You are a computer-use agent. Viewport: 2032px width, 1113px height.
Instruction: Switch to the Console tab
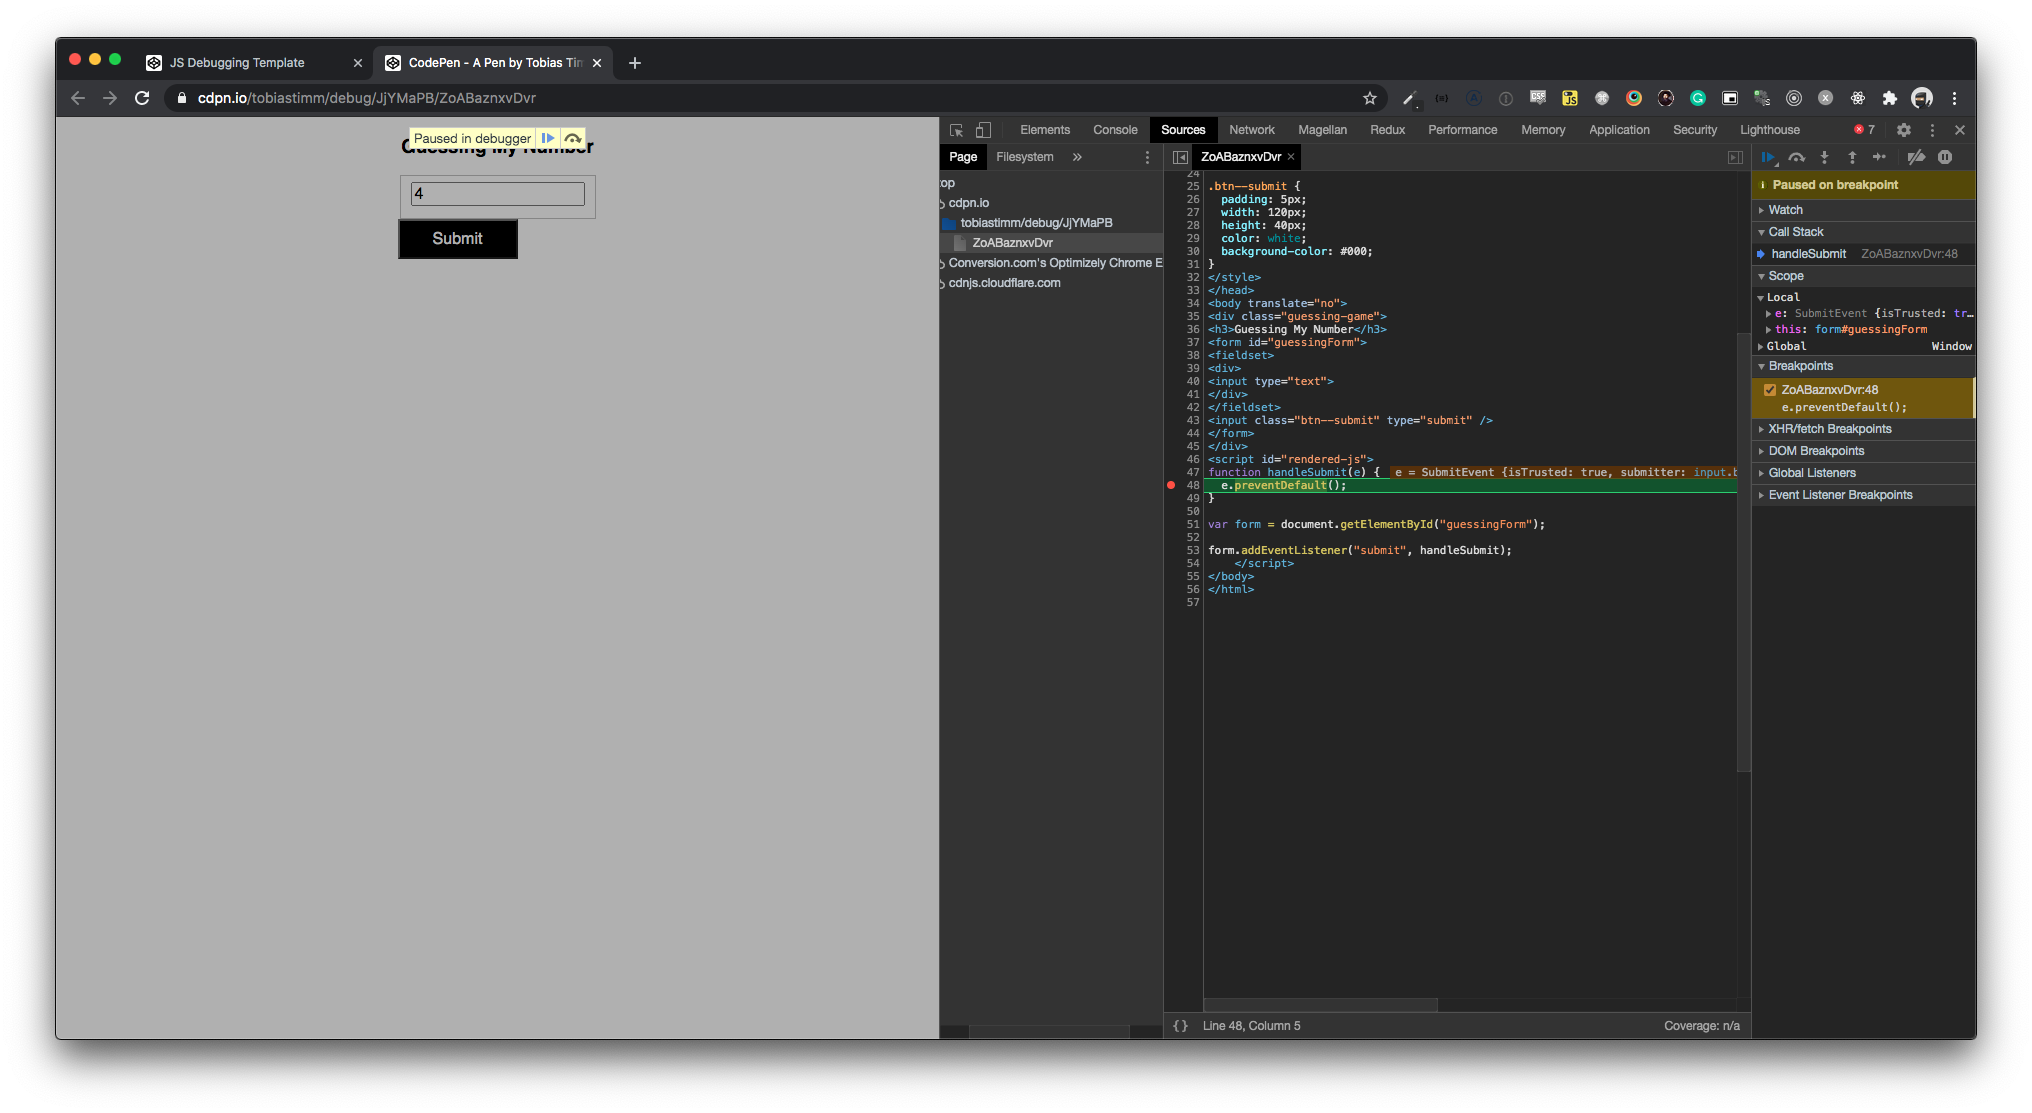(x=1115, y=130)
